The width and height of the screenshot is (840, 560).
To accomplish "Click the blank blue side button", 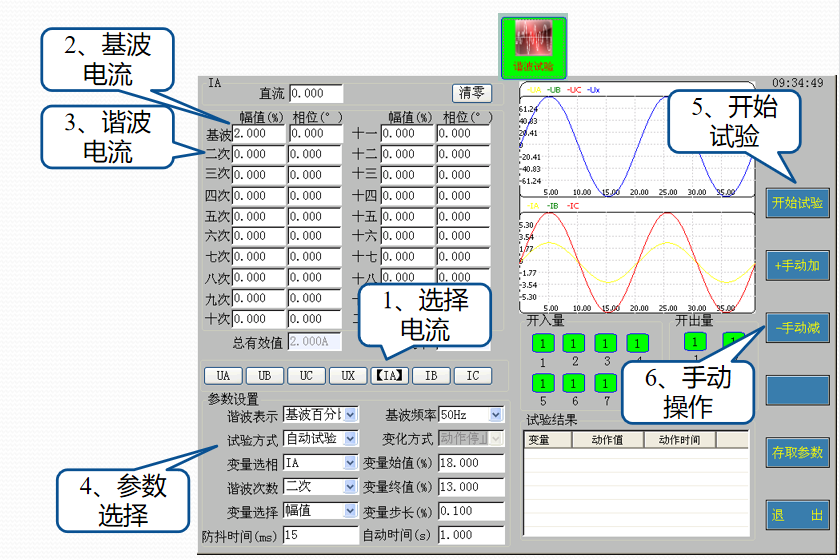I will [x=797, y=390].
